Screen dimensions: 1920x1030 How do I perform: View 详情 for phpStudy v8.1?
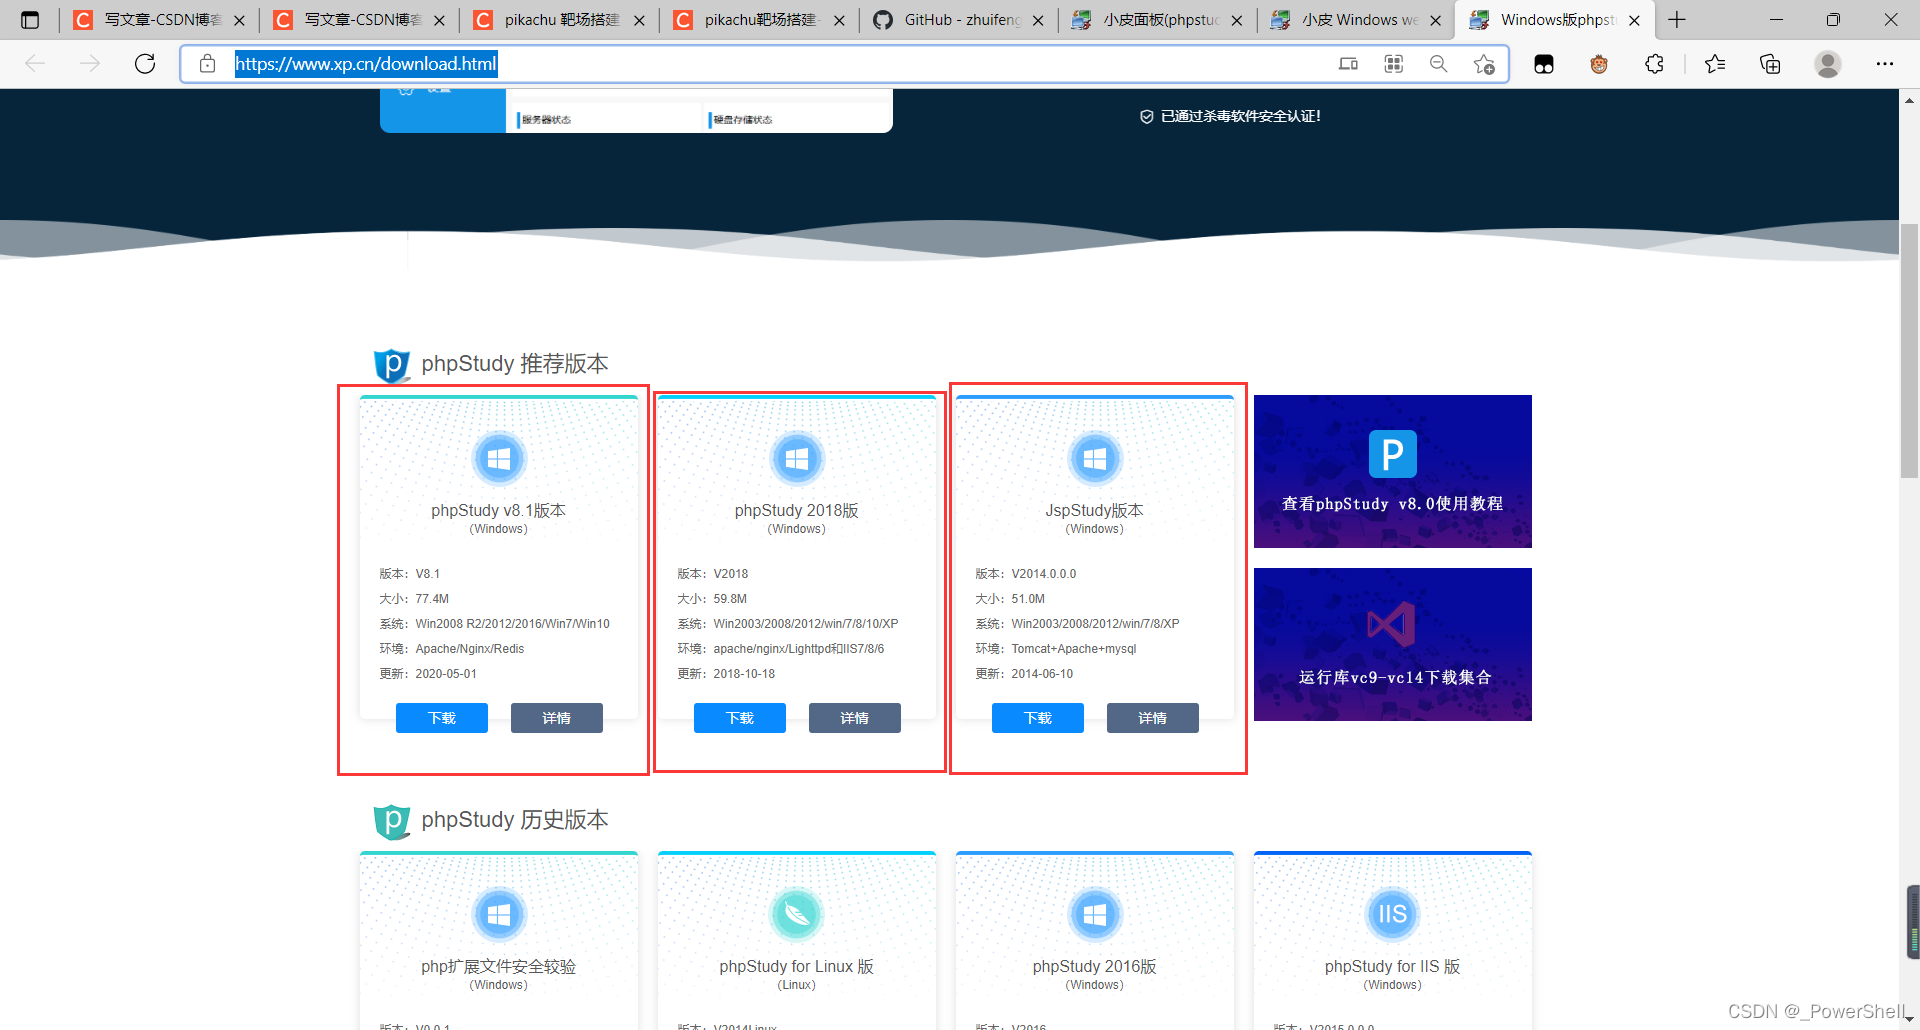coord(557,718)
